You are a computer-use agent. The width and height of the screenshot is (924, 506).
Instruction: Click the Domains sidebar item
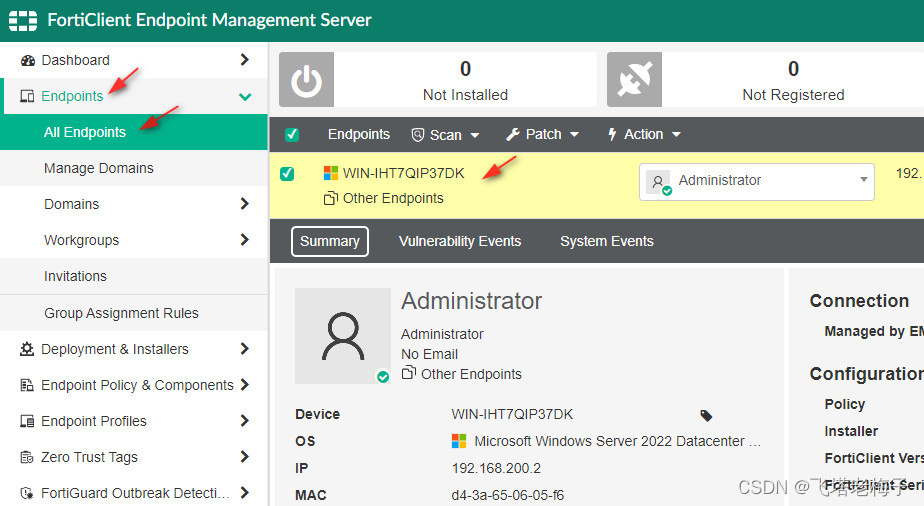pos(134,204)
